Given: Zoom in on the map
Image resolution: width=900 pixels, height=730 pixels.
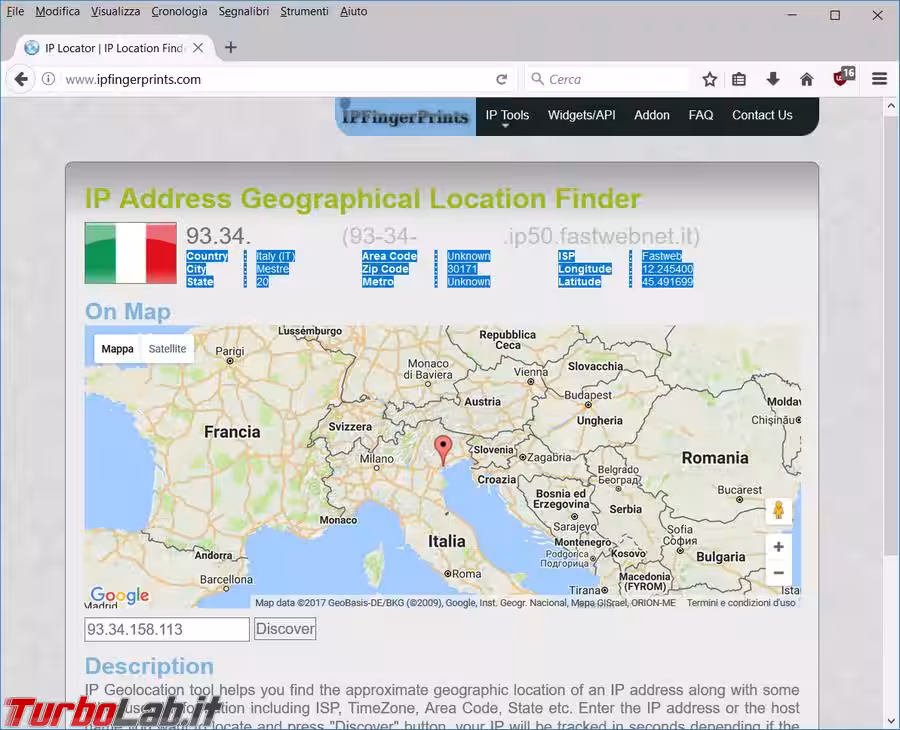Looking at the screenshot, I should [x=779, y=547].
